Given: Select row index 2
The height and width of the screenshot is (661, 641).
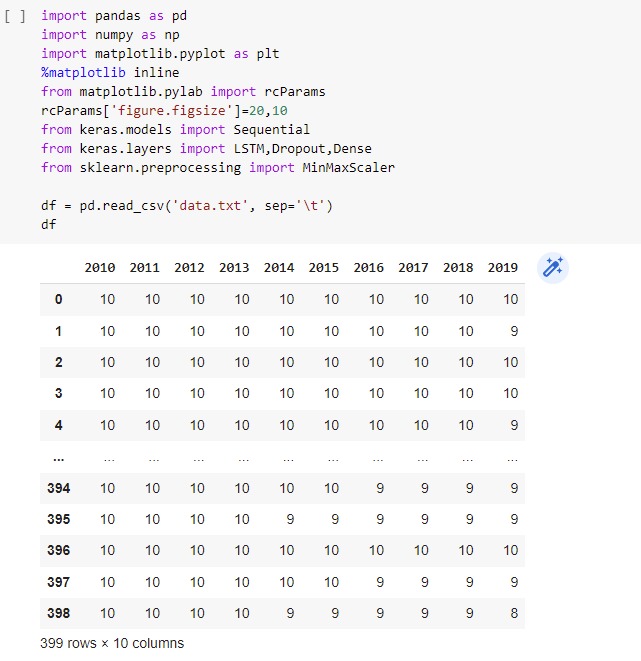Looking at the screenshot, I should [59, 362].
